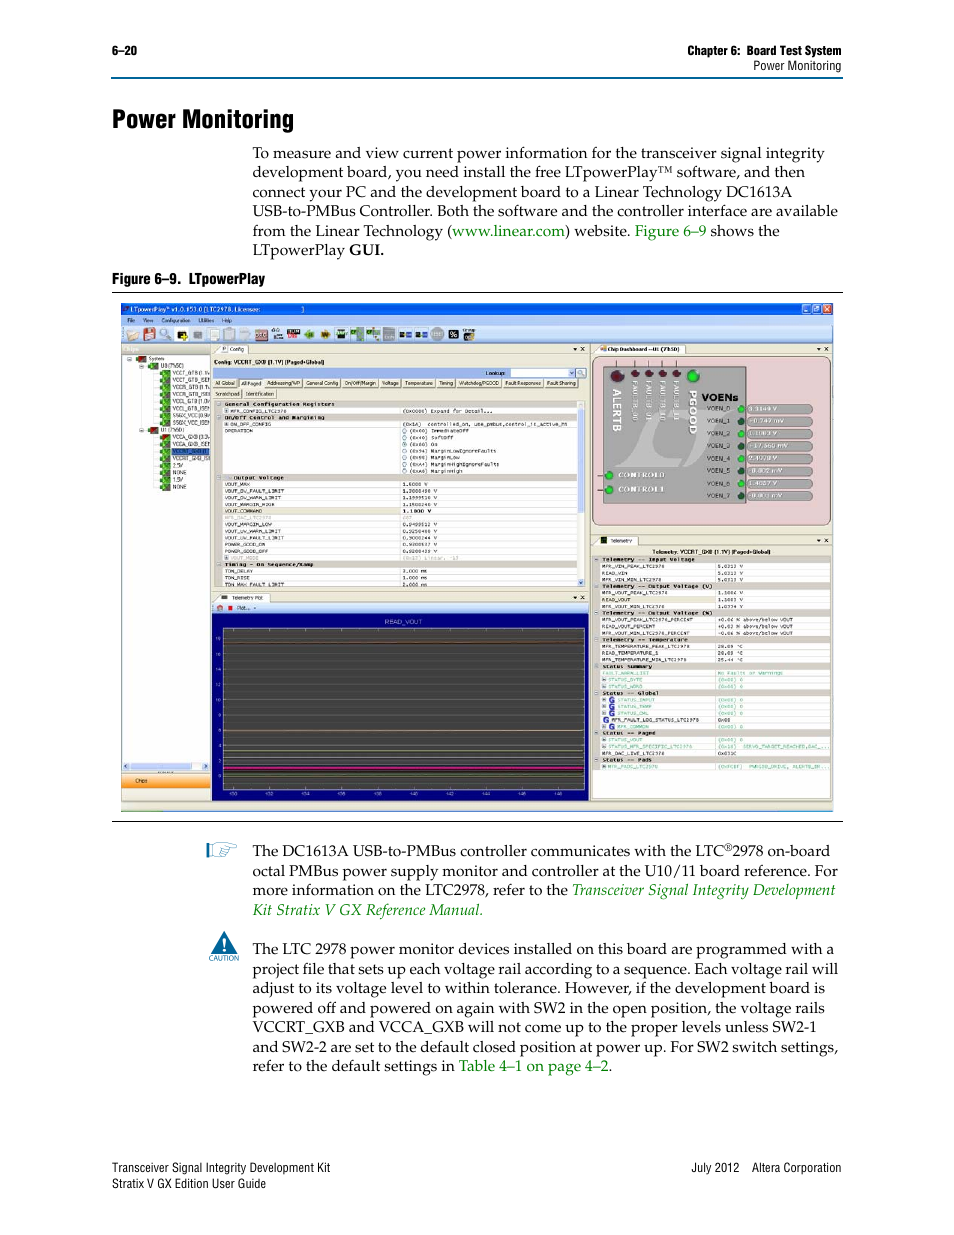954x1235 pixels.
Task: Expand the MFR_CONFIG_LTC2978 row
Action: click(227, 411)
